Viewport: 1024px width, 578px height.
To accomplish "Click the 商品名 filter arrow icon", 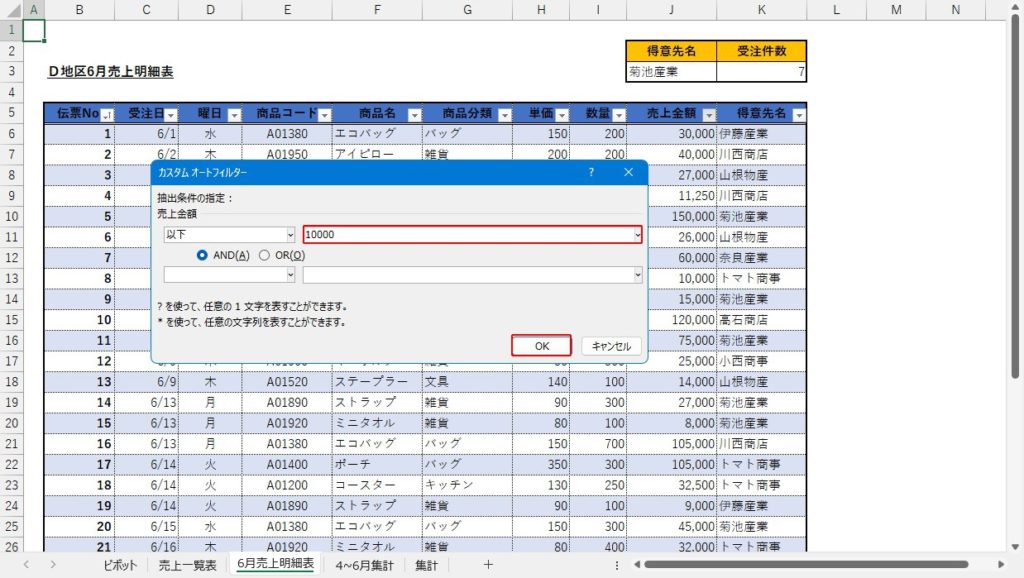I will (413, 115).
